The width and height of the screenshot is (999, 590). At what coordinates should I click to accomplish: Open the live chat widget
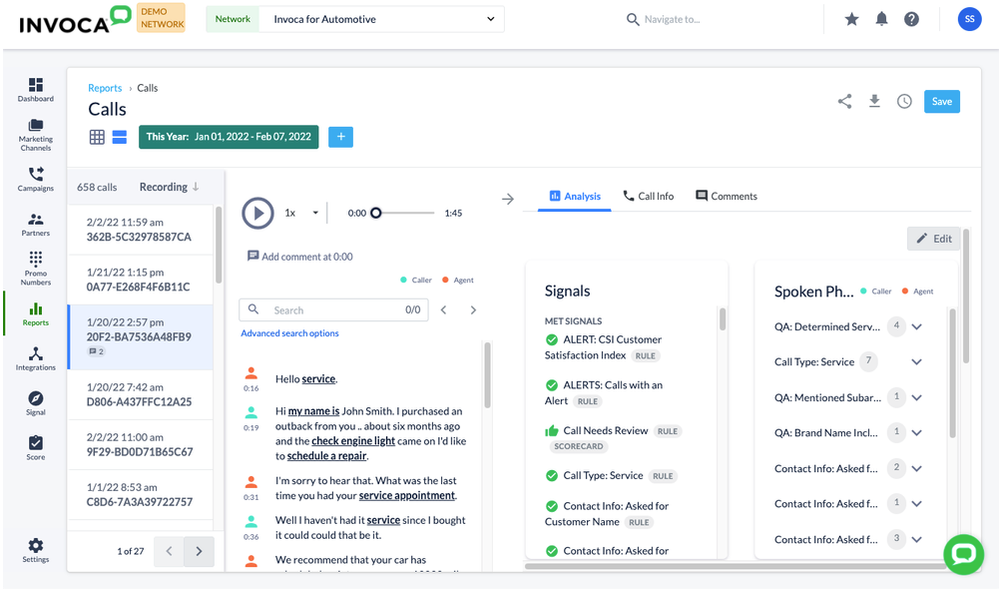tap(963, 554)
